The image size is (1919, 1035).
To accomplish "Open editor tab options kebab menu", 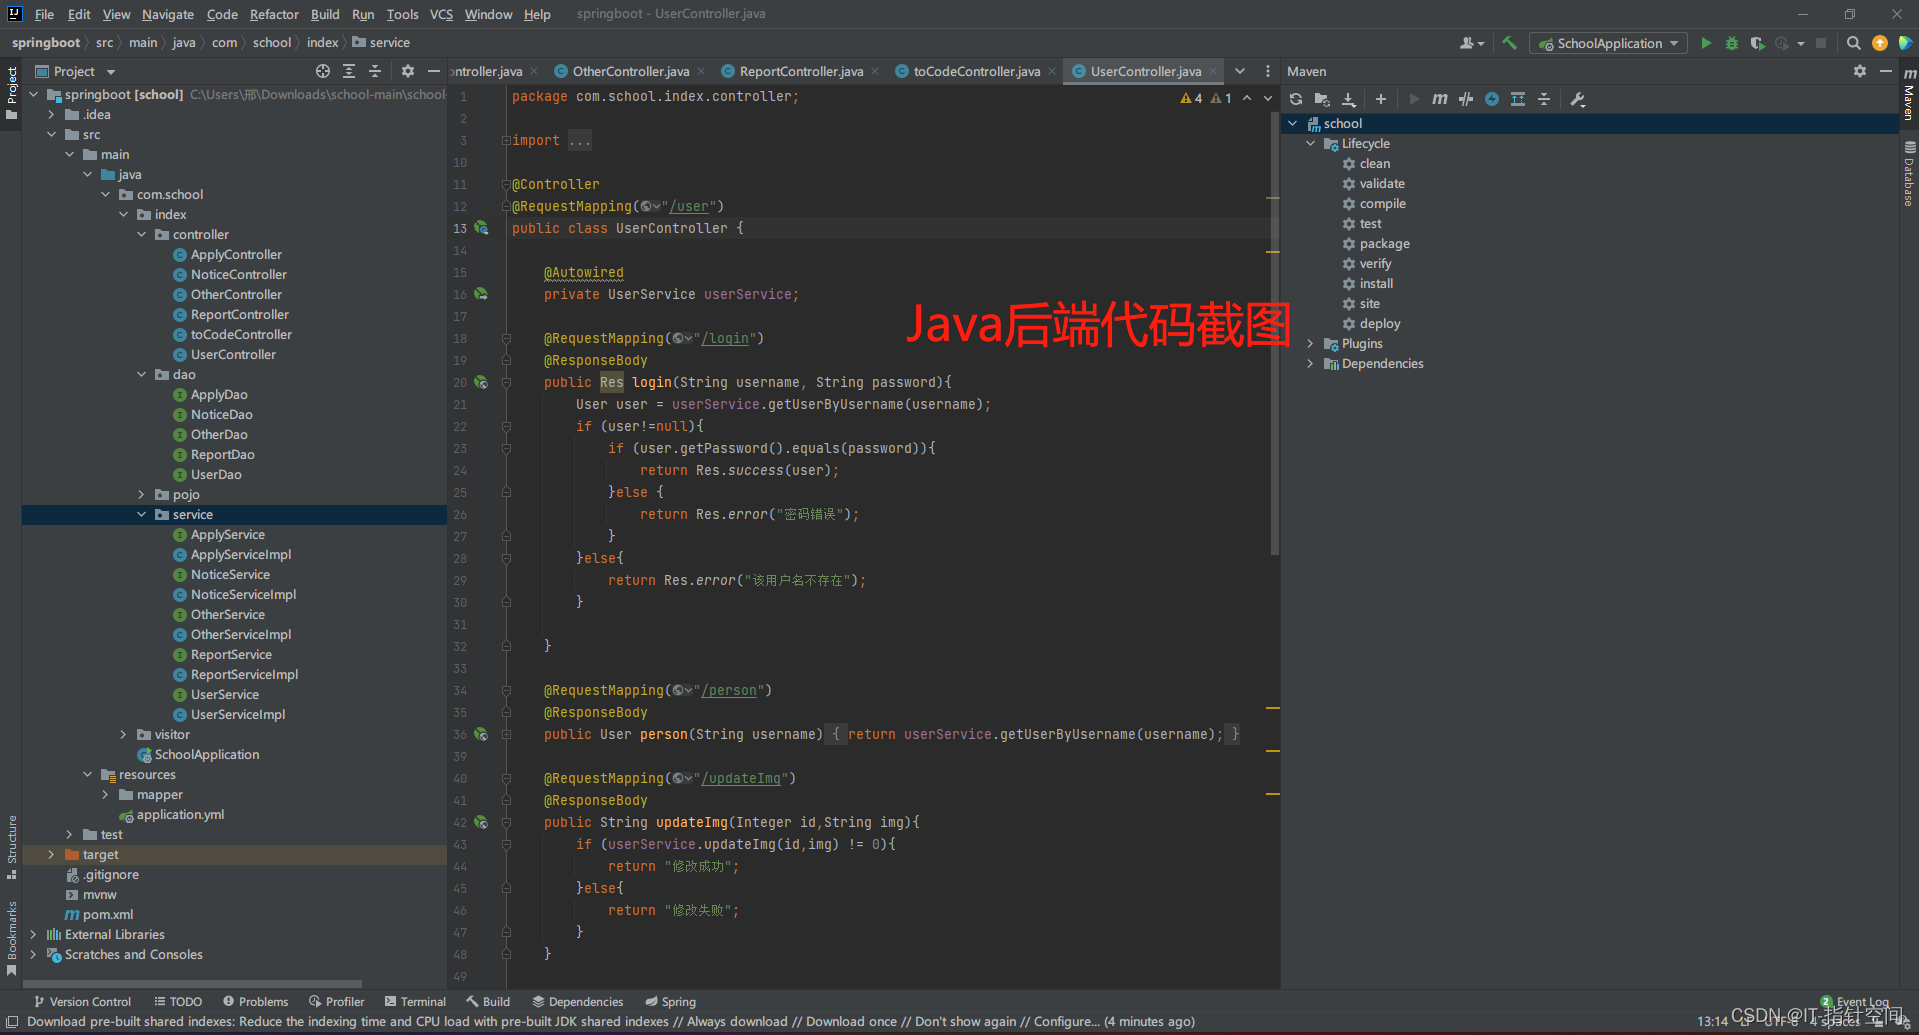I will point(1268,71).
